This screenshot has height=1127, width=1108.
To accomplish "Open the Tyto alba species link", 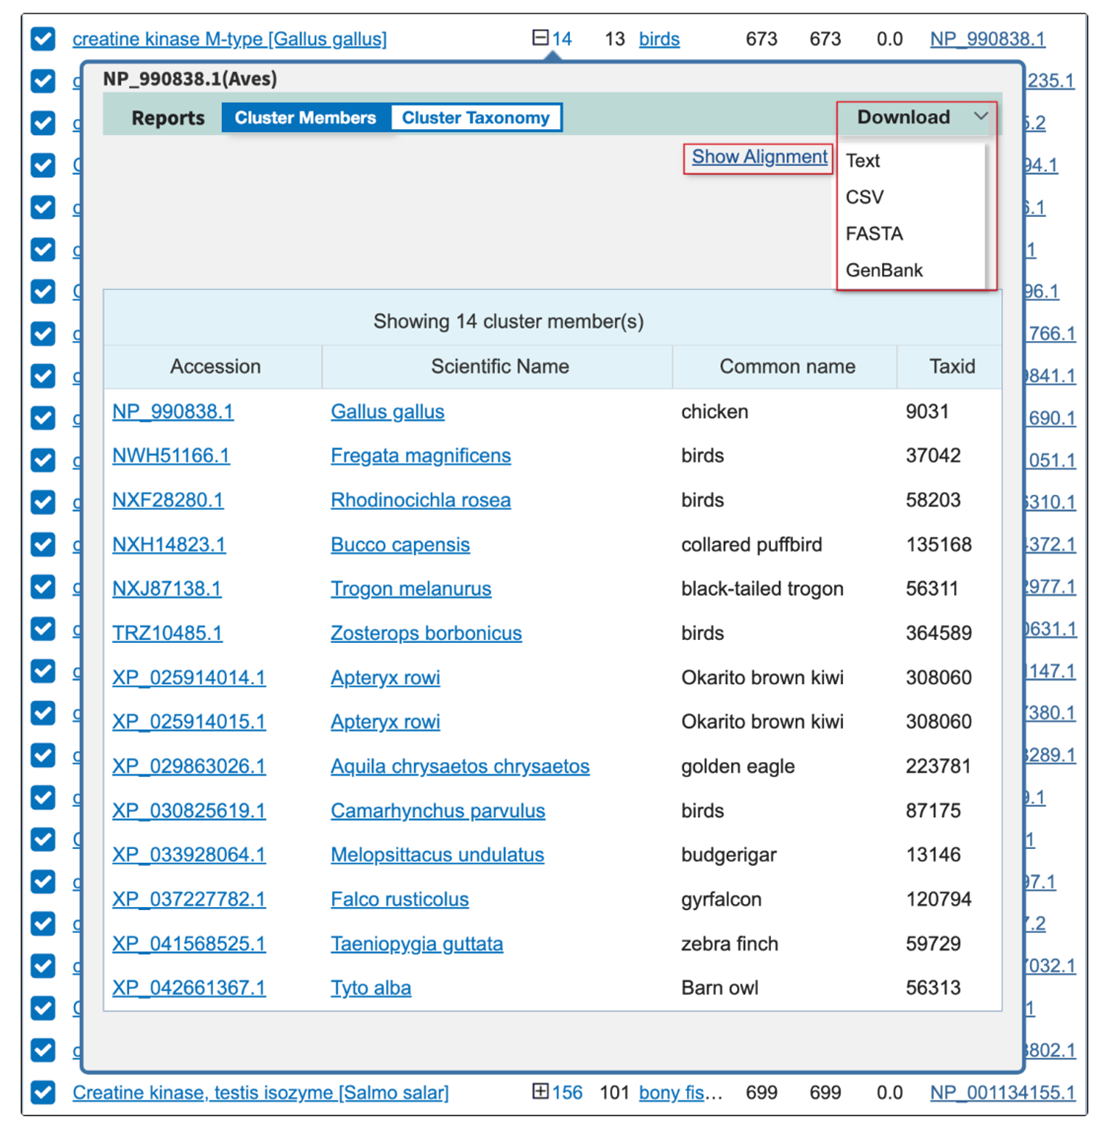I will [371, 987].
